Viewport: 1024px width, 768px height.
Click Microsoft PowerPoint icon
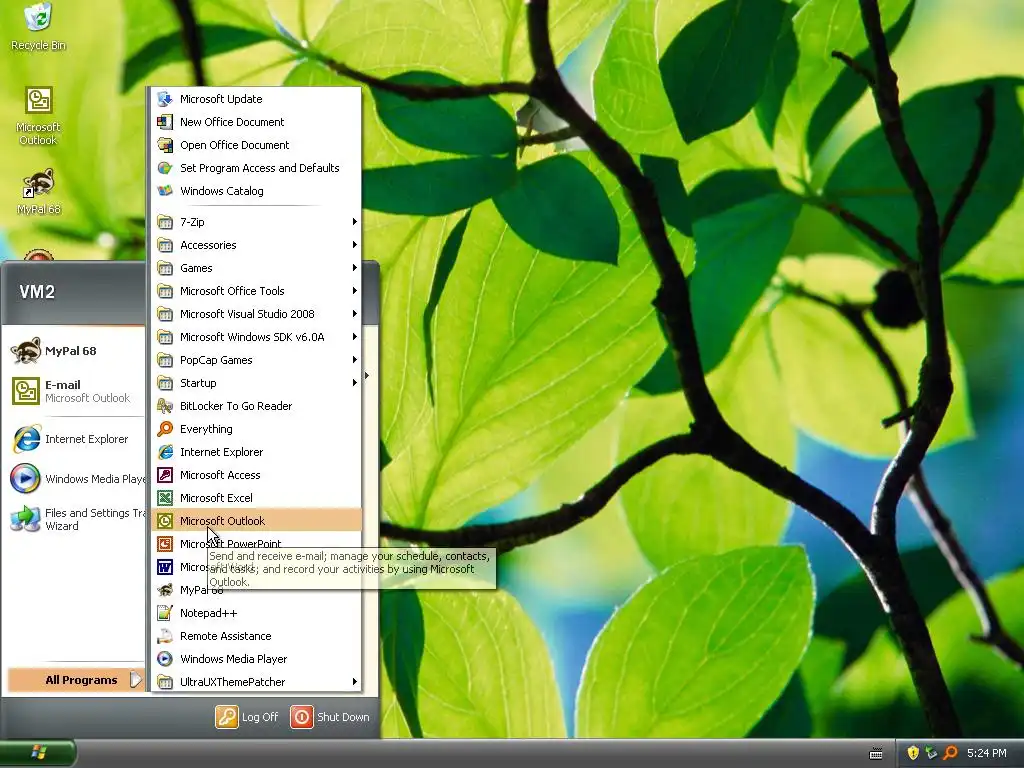point(165,543)
